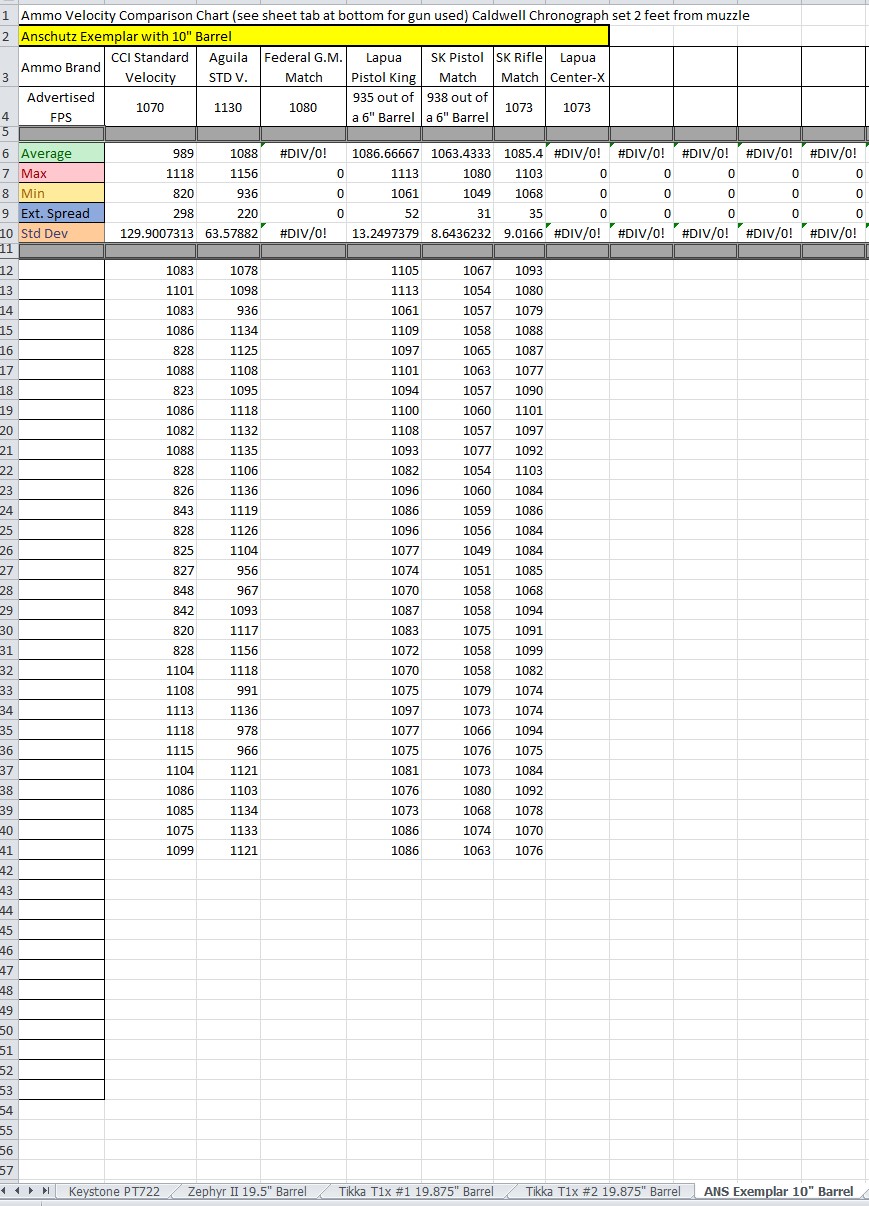The height and width of the screenshot is (1206, 869).
Task: Click the Lapua Pistol King spread value 52
Action: (x=384, y=213)
